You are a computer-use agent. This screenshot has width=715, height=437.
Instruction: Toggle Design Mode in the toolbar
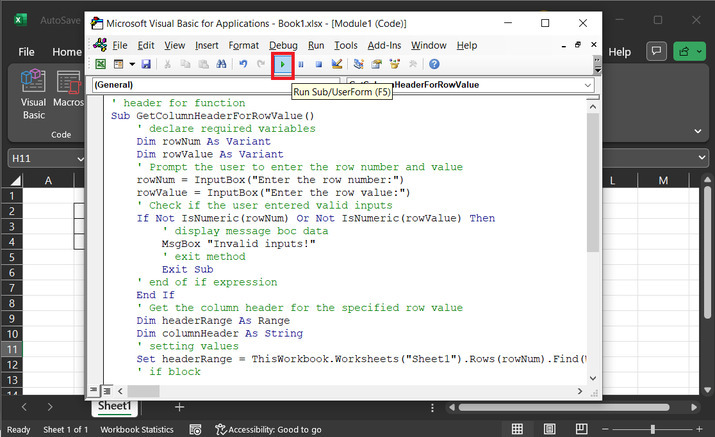[337, 65]
